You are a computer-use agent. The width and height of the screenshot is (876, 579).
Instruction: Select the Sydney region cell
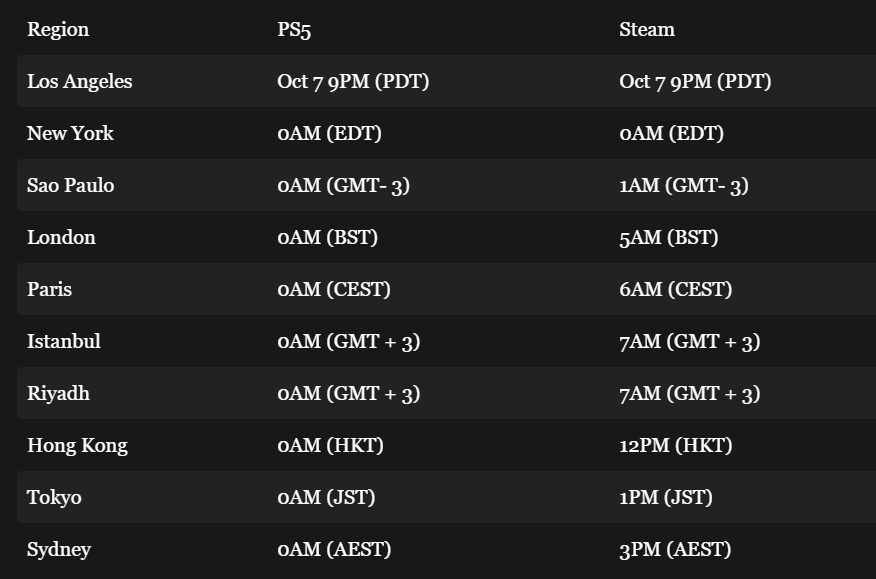coord(59,549)
